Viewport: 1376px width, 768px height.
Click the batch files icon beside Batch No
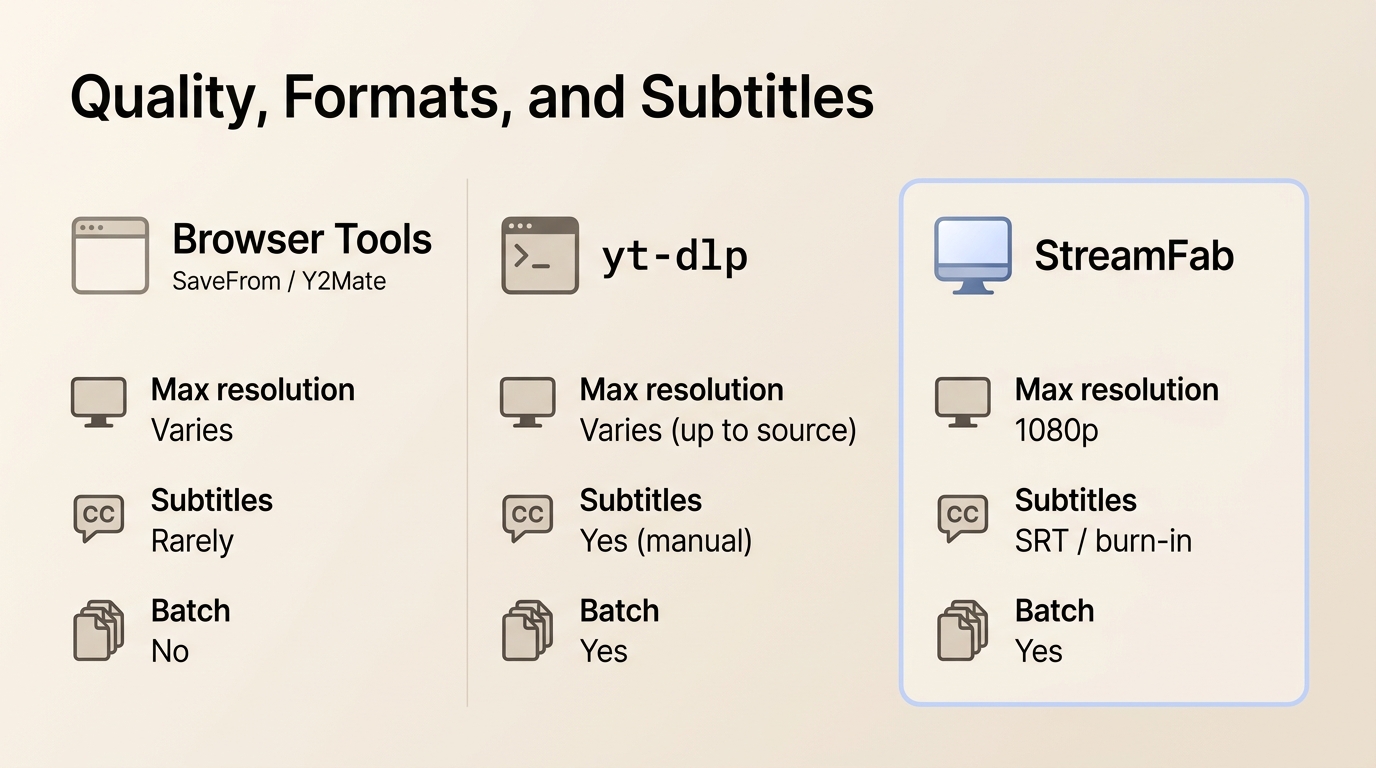(99, 630)
